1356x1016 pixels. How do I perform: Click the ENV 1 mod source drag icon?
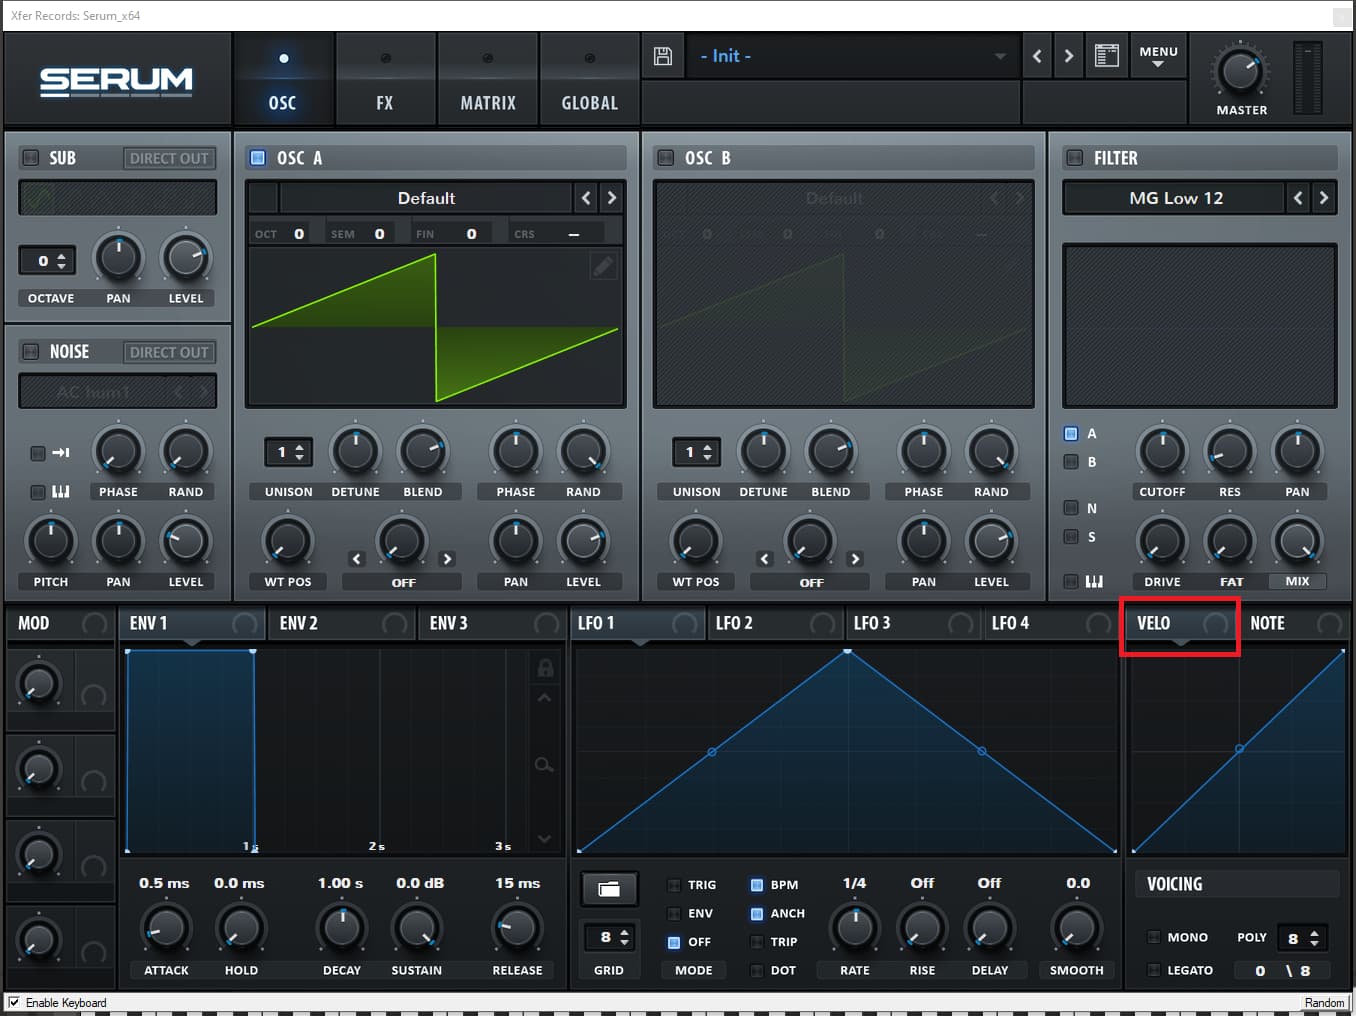coord(244,624)
